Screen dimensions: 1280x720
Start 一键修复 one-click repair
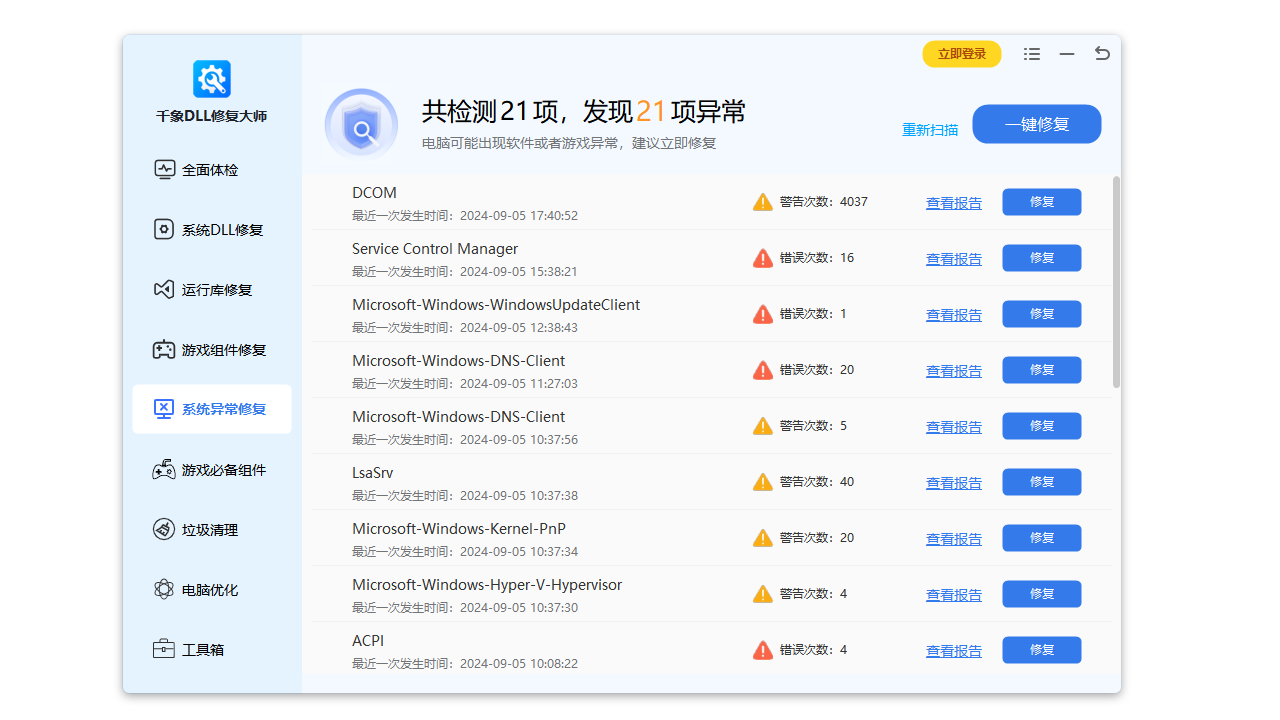click(1036, 124)
